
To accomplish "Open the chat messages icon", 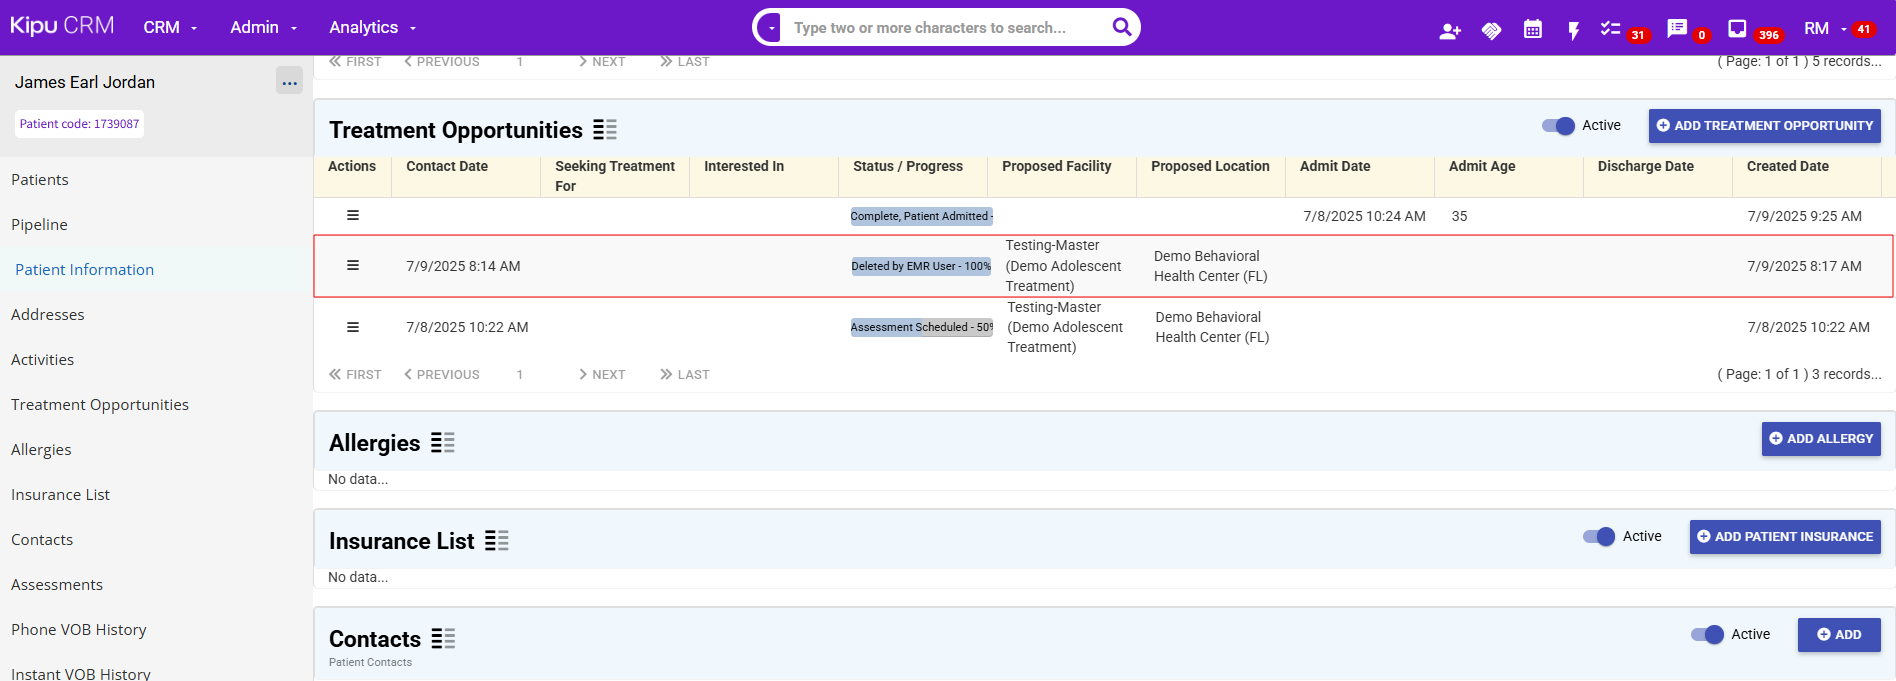I will coord(1677,29).
